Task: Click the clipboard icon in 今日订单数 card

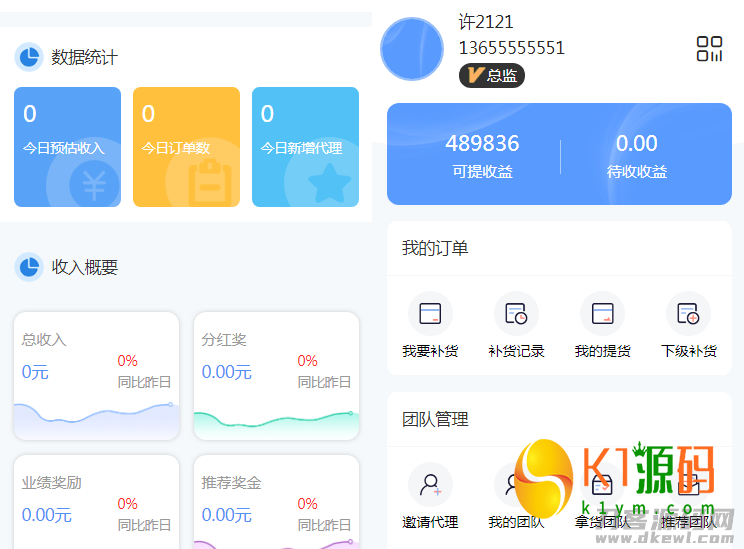Action: 209,182
